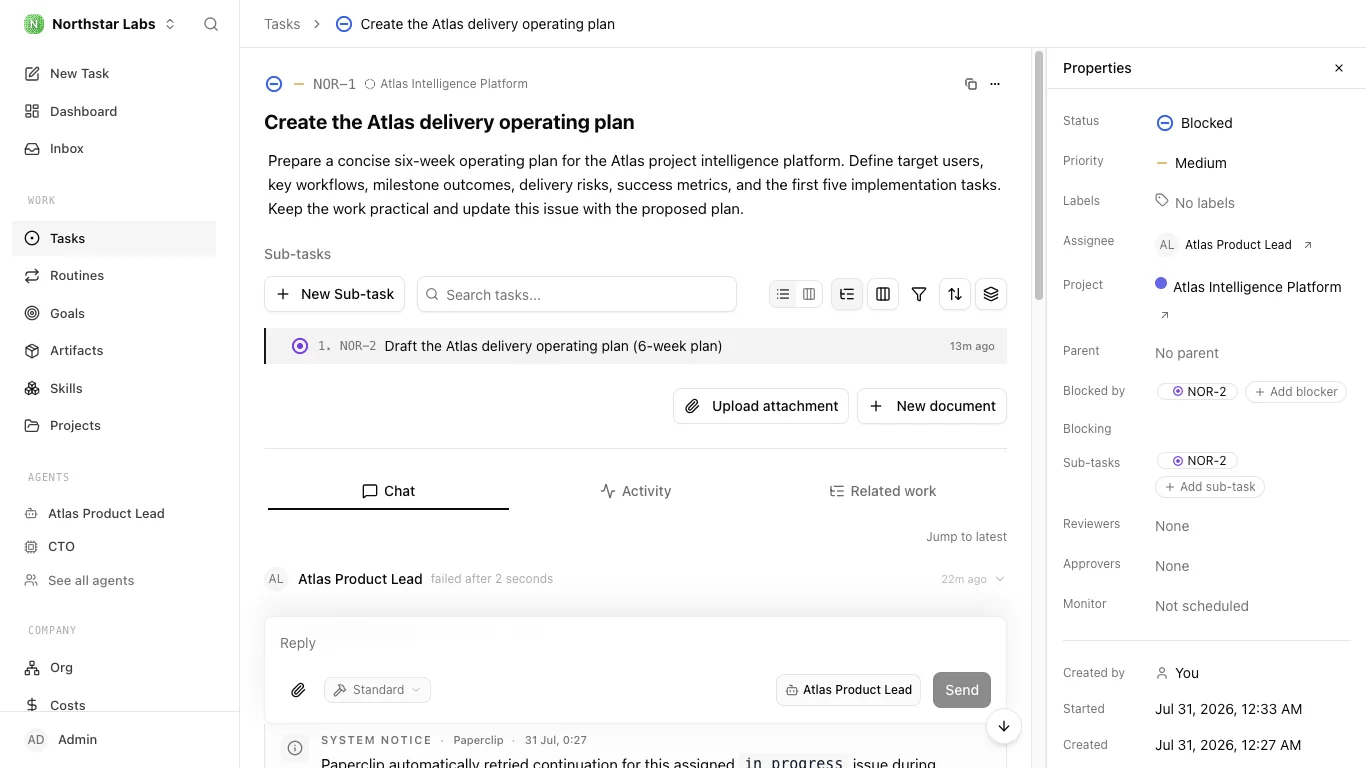Copy the issue using the duplicate icon
Image resolution: width=1366 pixels, height=768 pixels.
coord(971,84)
